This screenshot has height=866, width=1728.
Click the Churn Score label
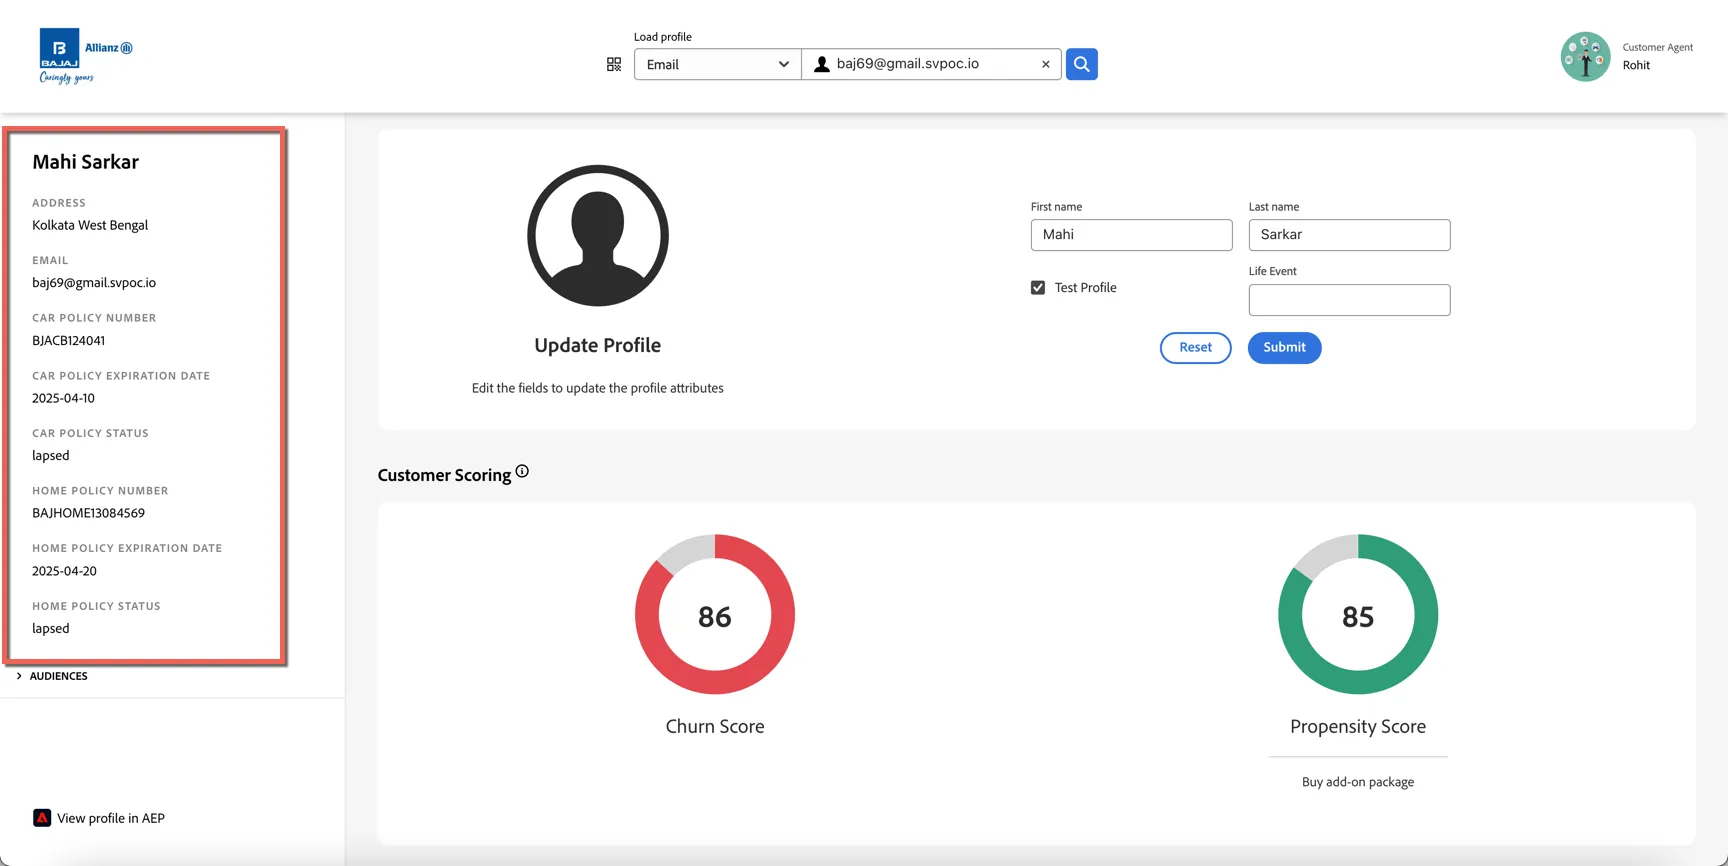[x=715, y=727]
